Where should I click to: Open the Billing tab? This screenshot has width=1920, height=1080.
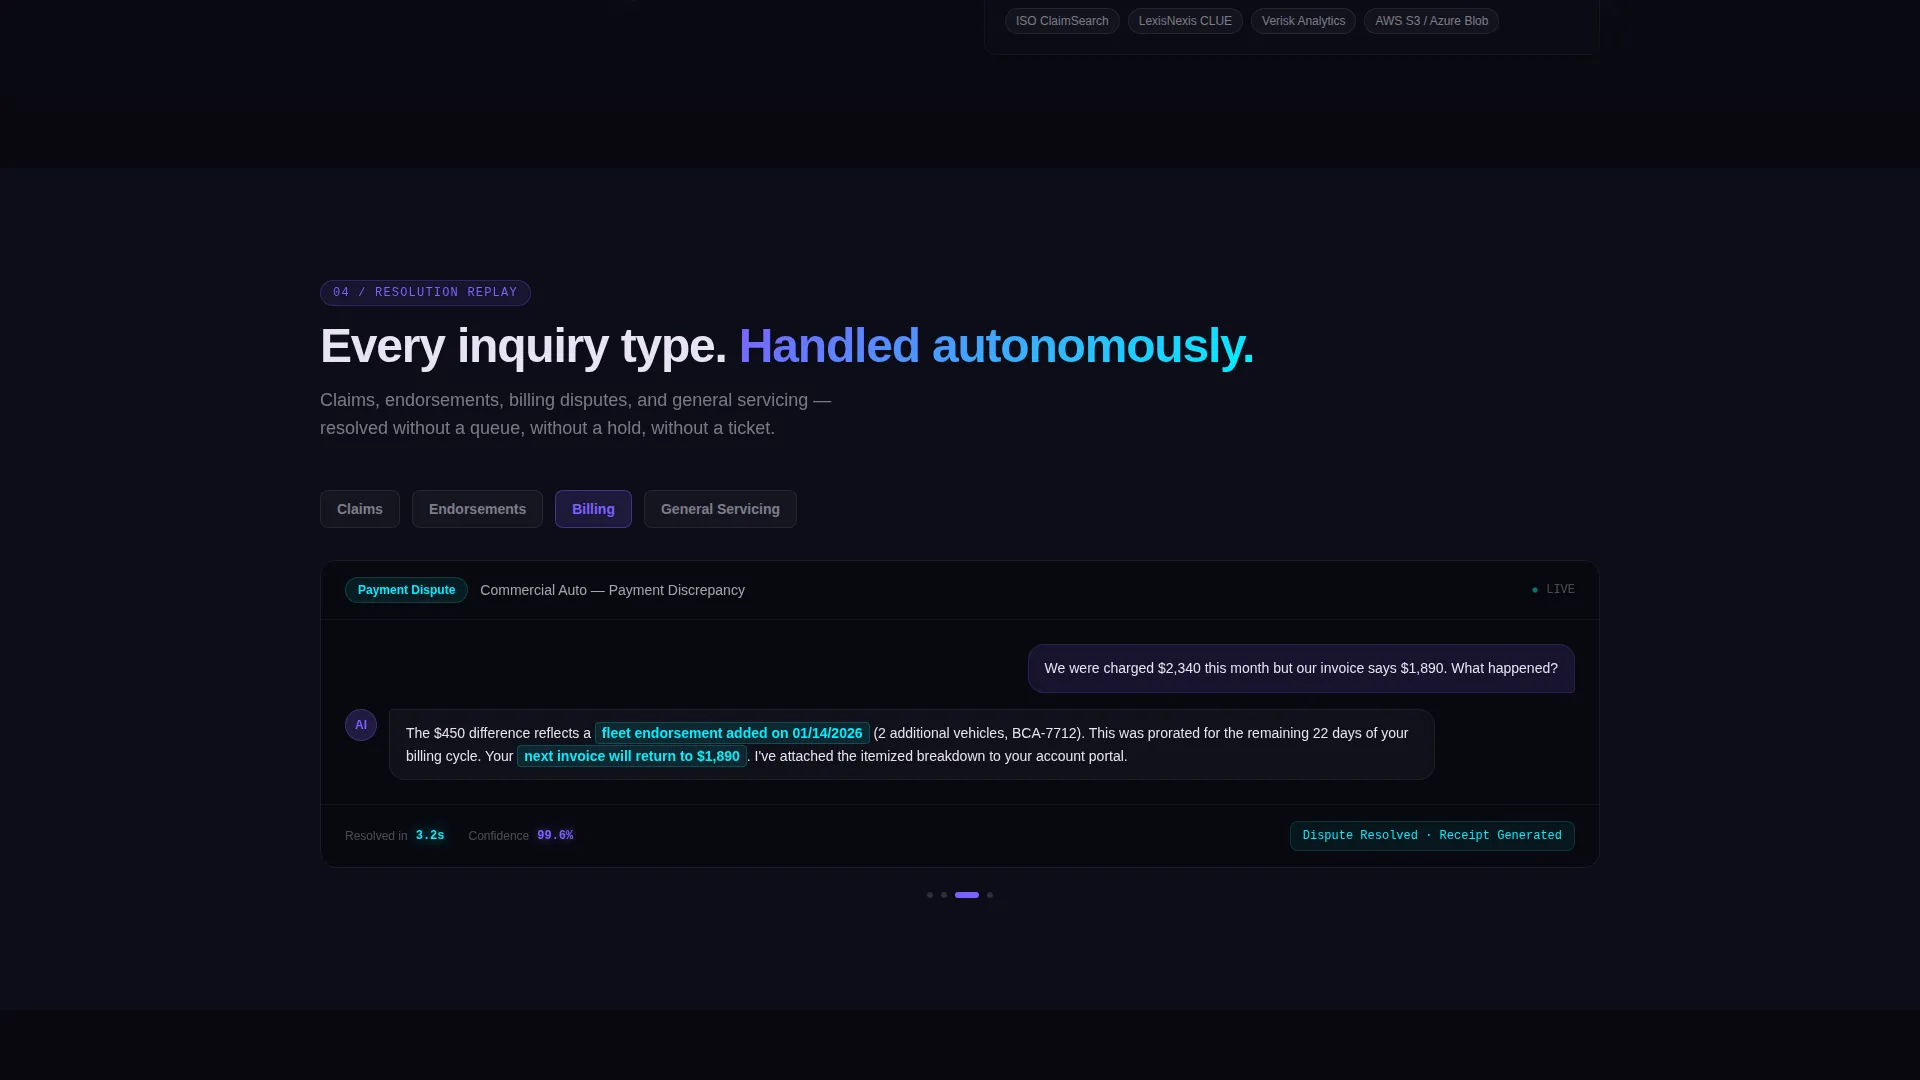[x=593, y=509]
